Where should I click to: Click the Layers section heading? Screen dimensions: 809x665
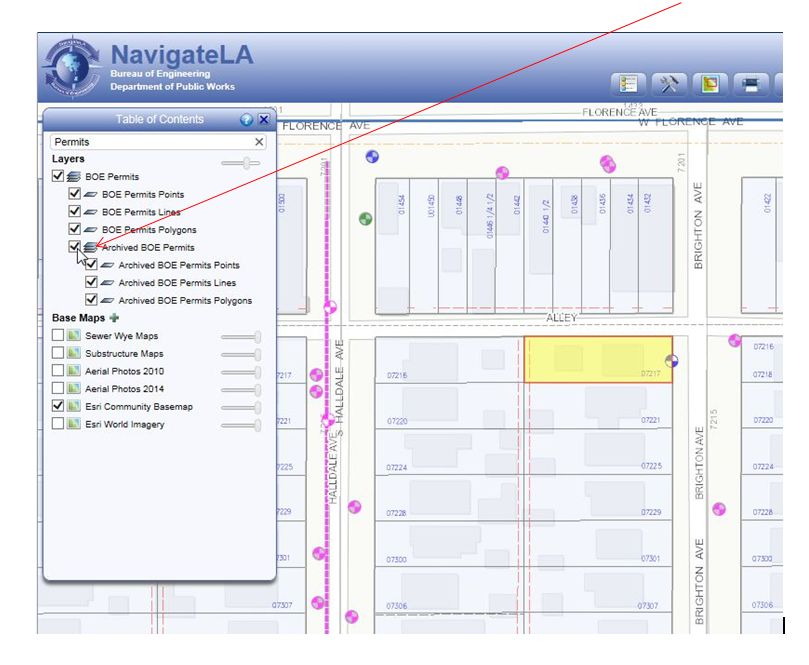68,159
